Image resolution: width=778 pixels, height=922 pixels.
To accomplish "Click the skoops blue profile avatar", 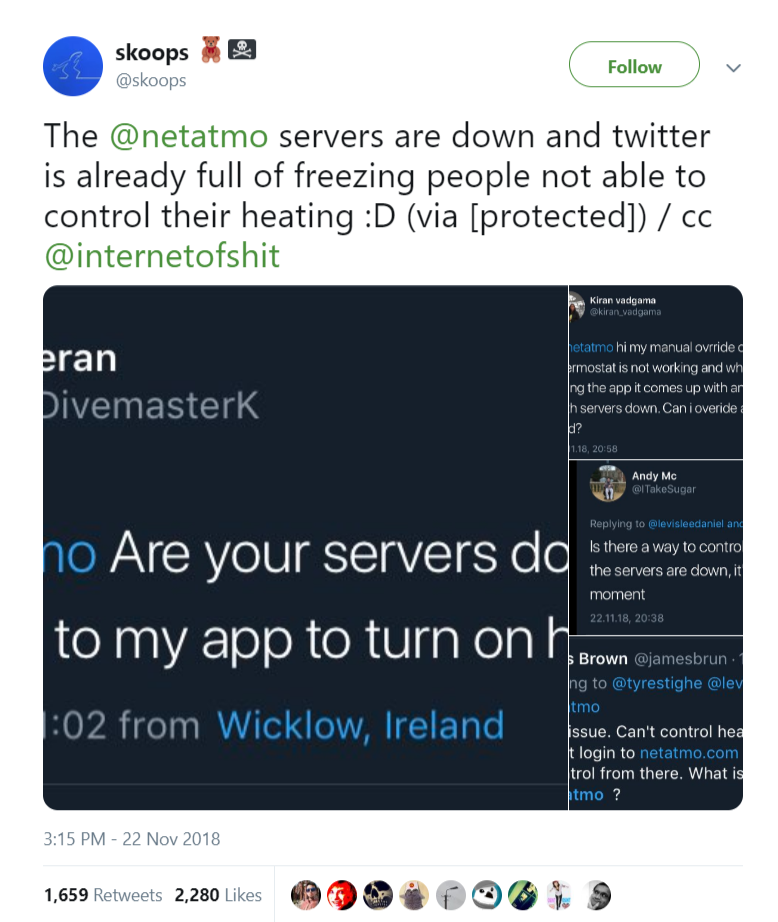I will [73, 66].
